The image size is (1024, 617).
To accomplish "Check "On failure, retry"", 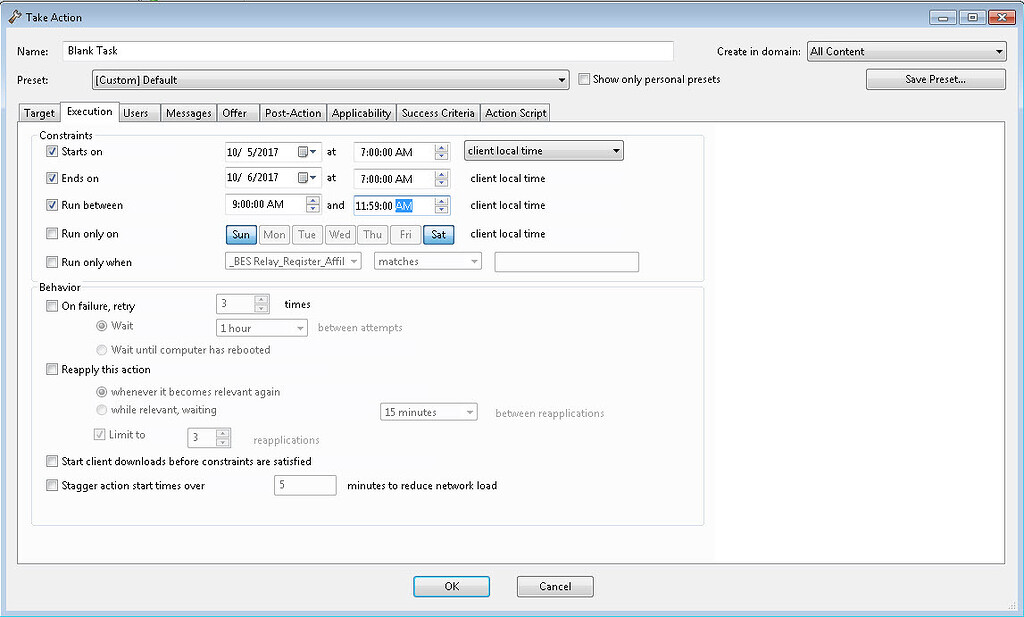I will coord(51,306).
